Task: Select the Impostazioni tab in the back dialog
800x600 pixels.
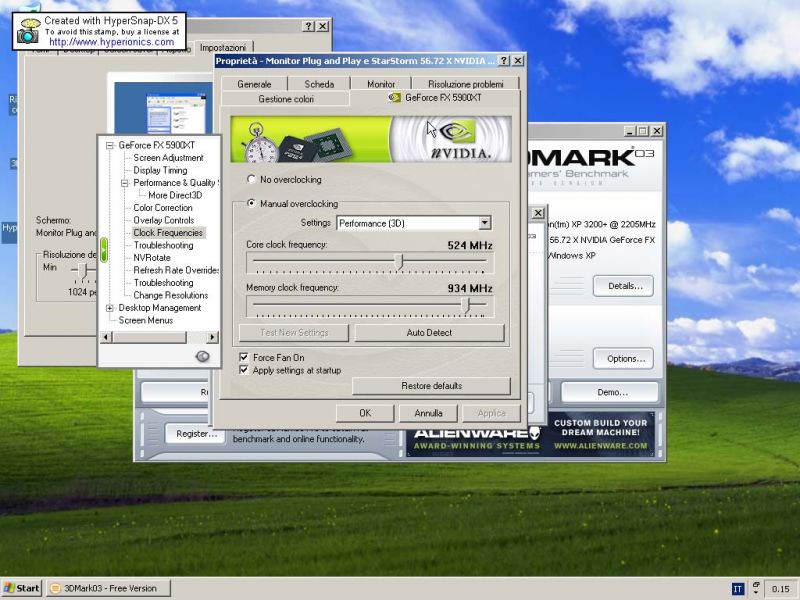Action: tap(223, 47)
